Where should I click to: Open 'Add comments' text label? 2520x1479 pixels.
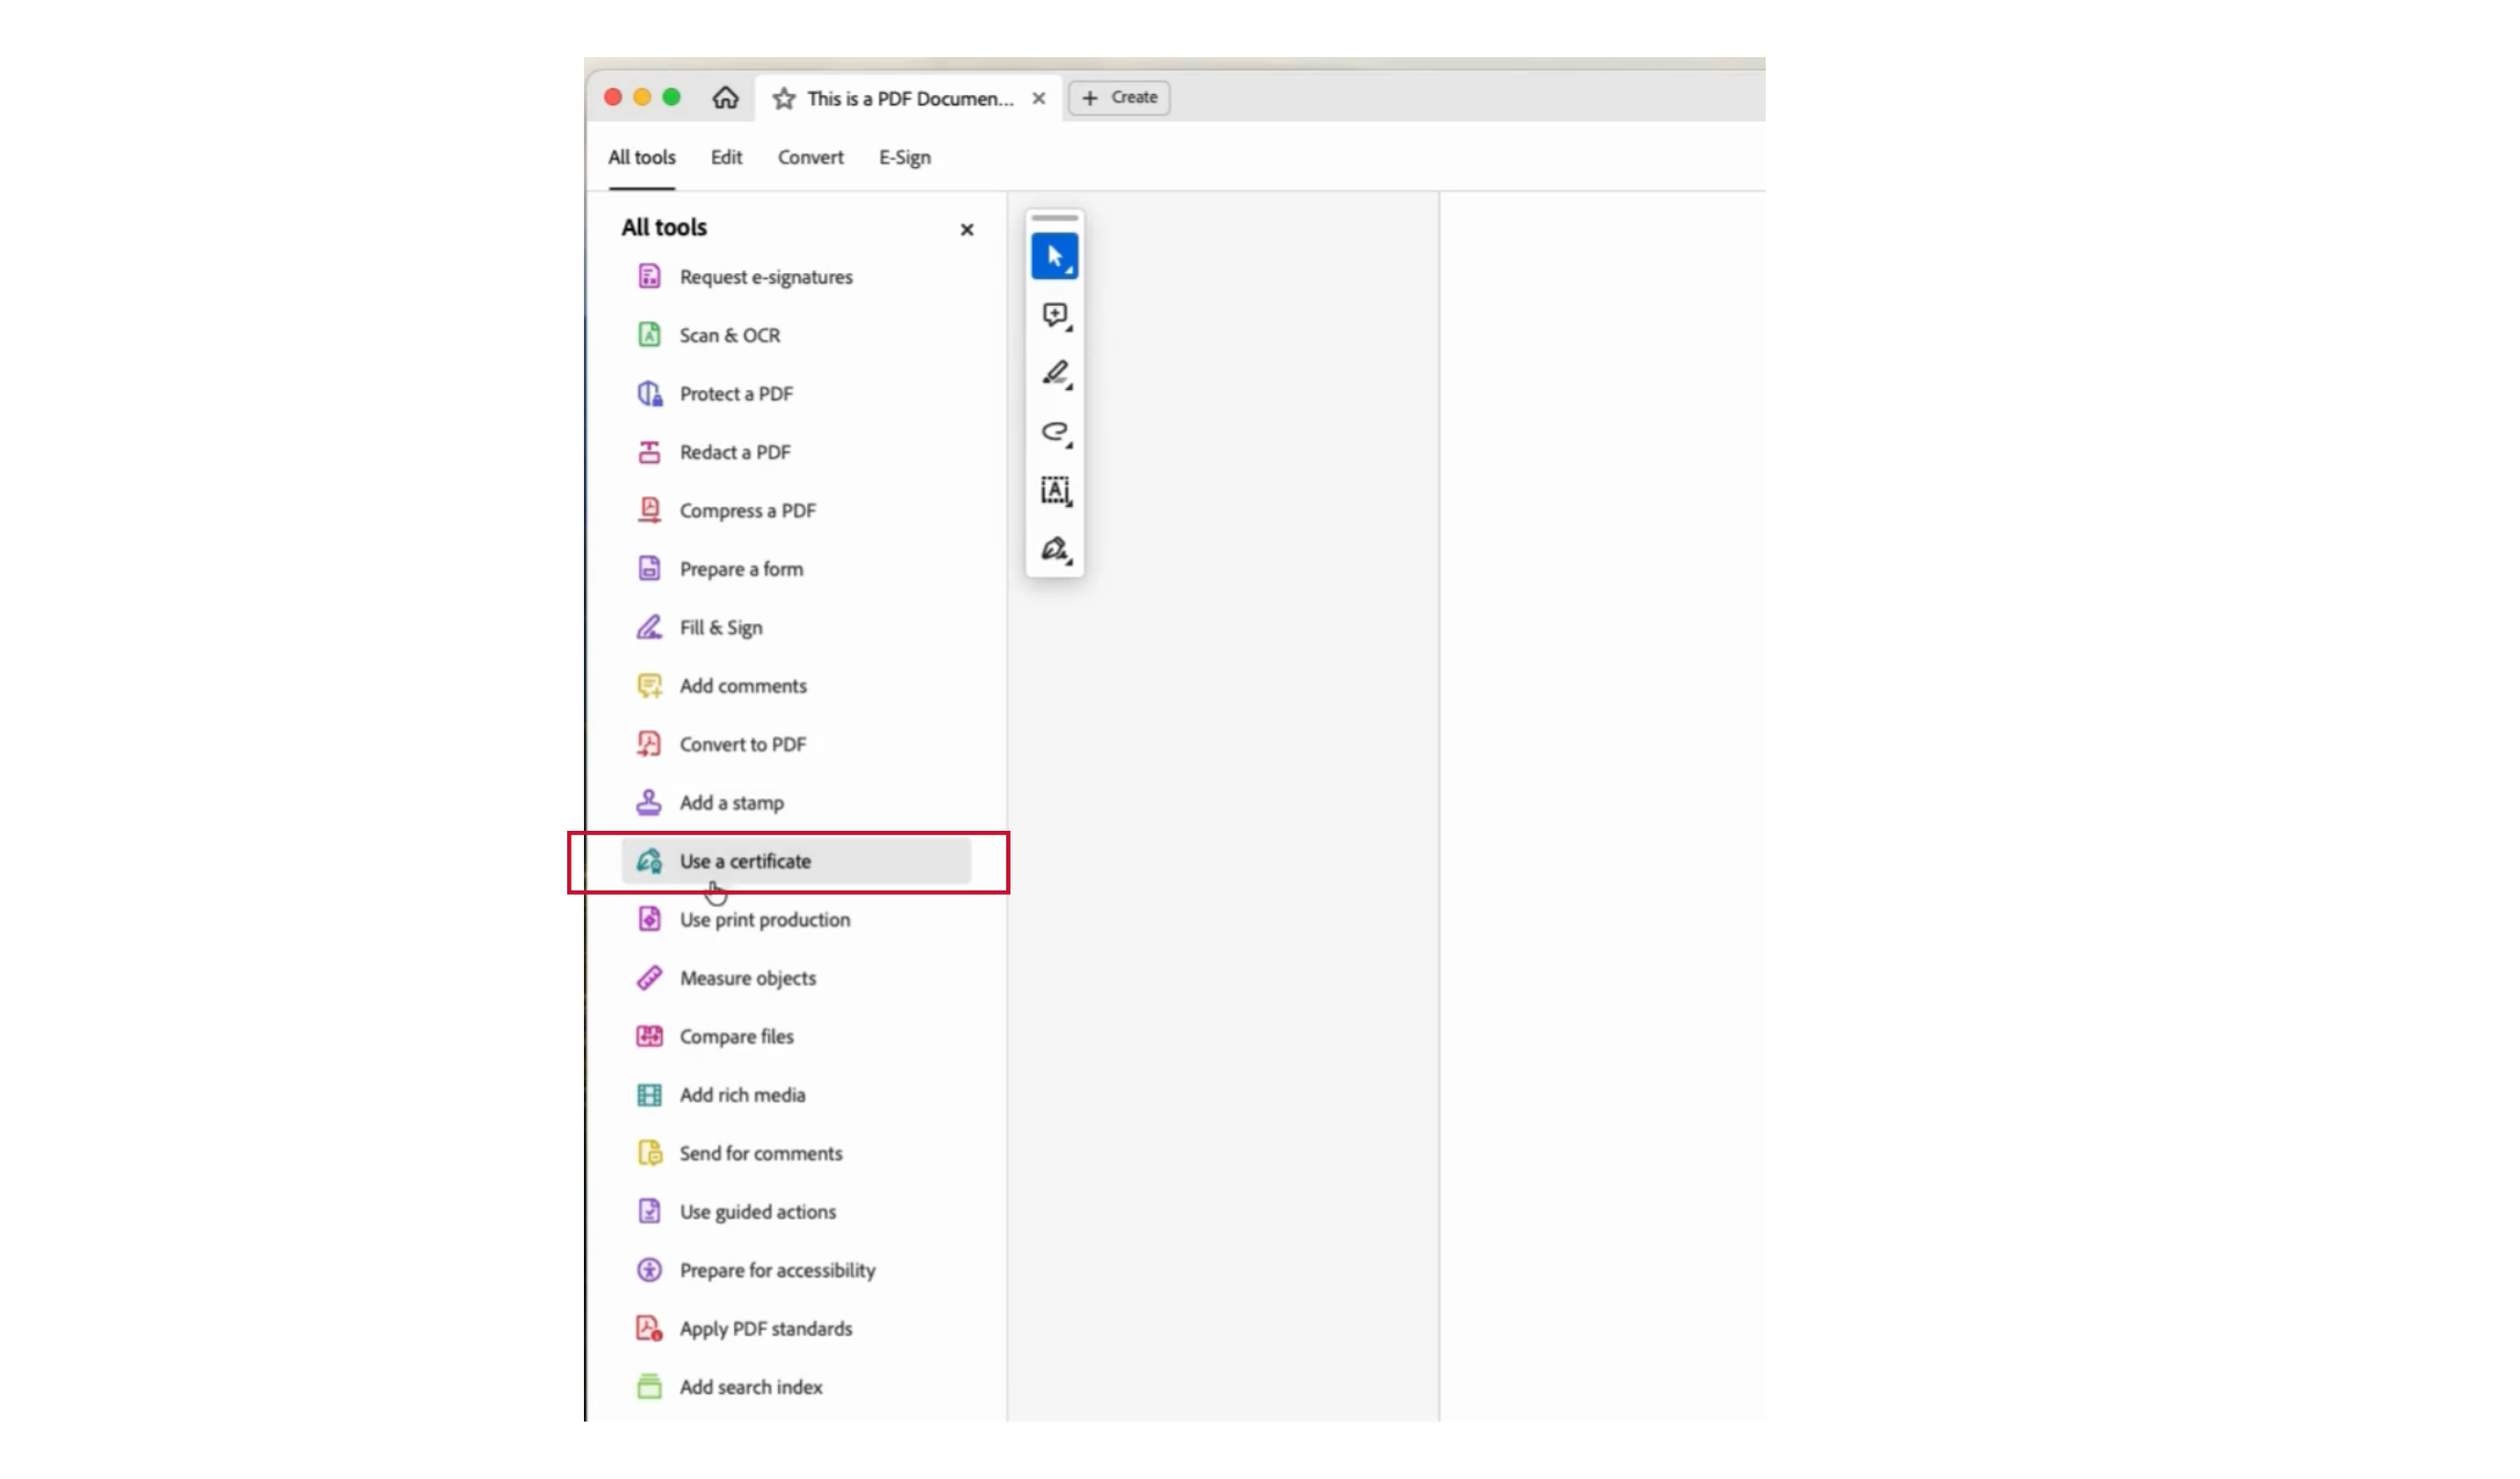pos(743,686)
